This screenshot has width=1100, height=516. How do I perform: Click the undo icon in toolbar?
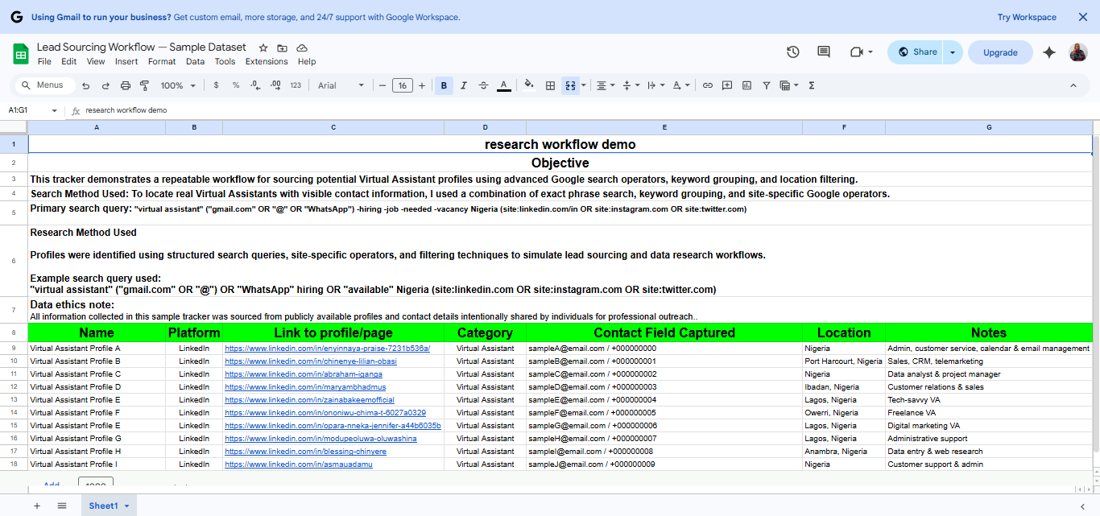[86, 86]
